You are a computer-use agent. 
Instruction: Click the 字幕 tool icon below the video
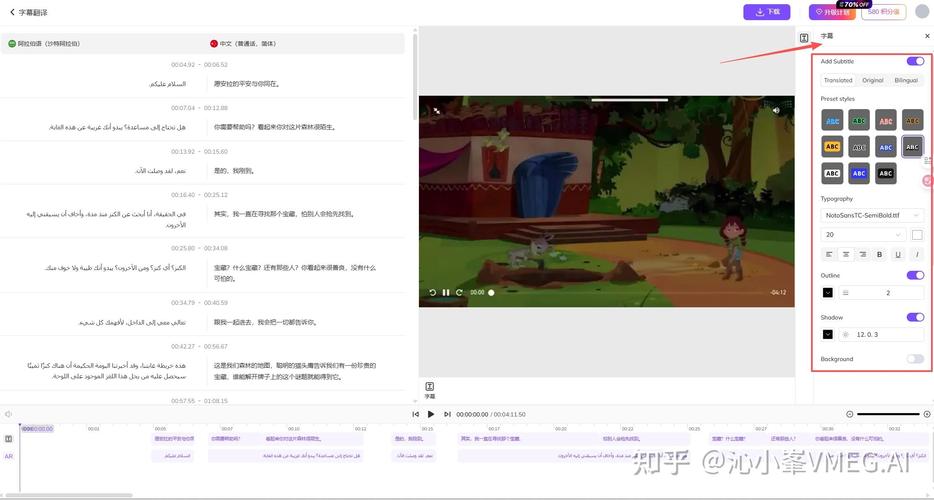point(429,390)
